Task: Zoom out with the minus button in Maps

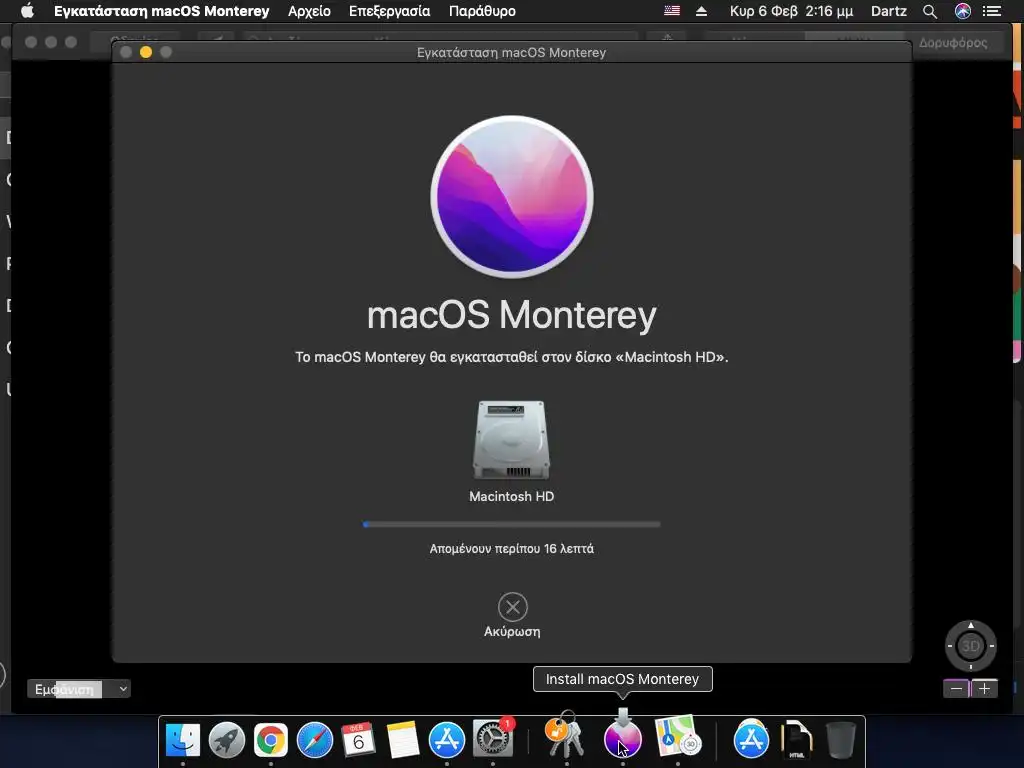Action: point(956,688)
